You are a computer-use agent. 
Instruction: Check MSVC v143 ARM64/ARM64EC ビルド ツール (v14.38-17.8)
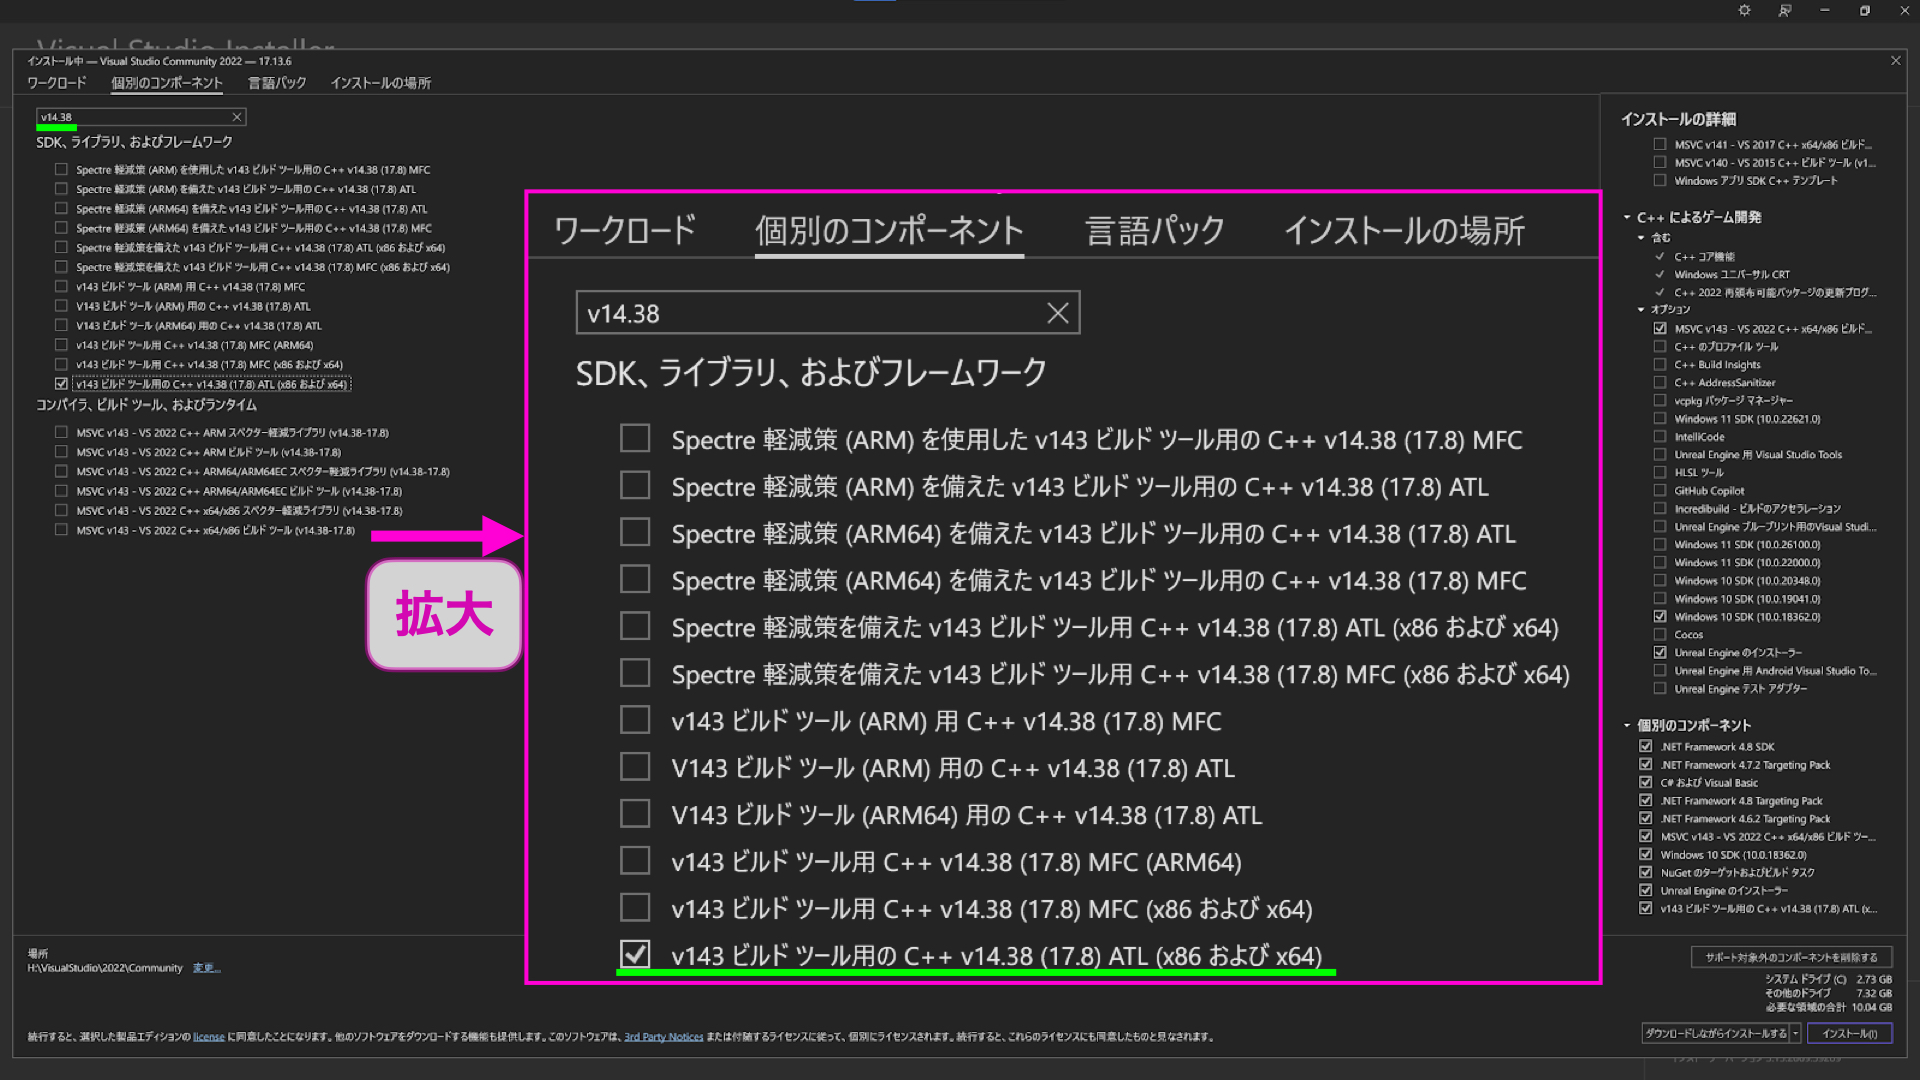pos(61,491)
